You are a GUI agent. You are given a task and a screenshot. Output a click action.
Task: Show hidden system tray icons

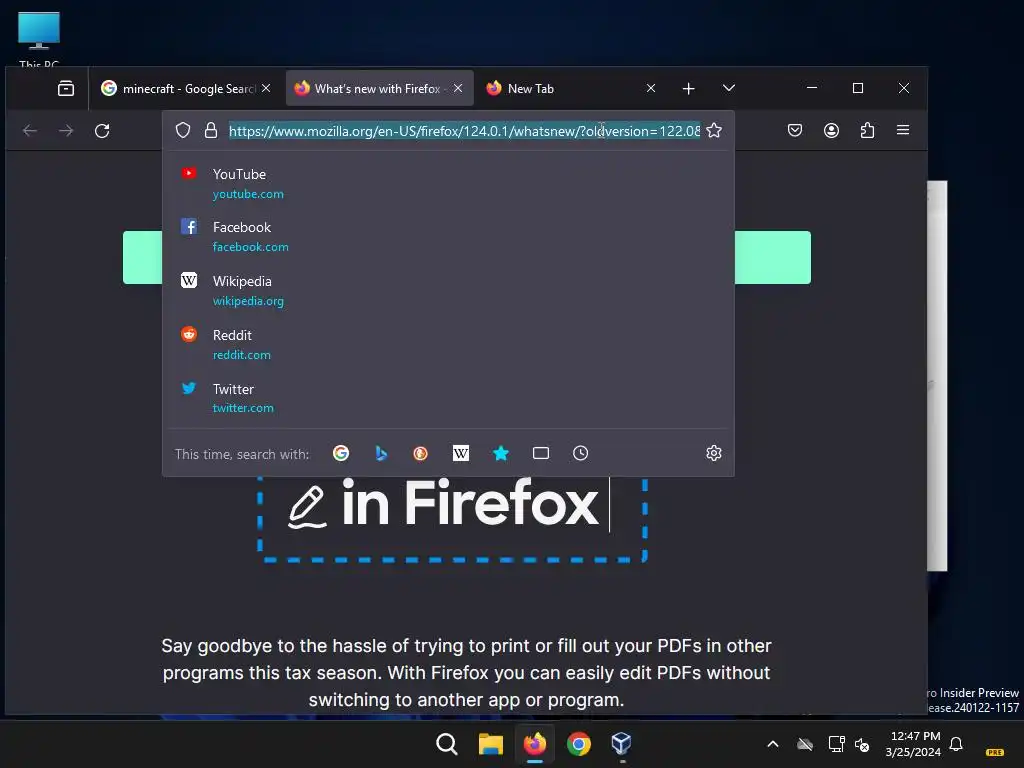point(773,744)
